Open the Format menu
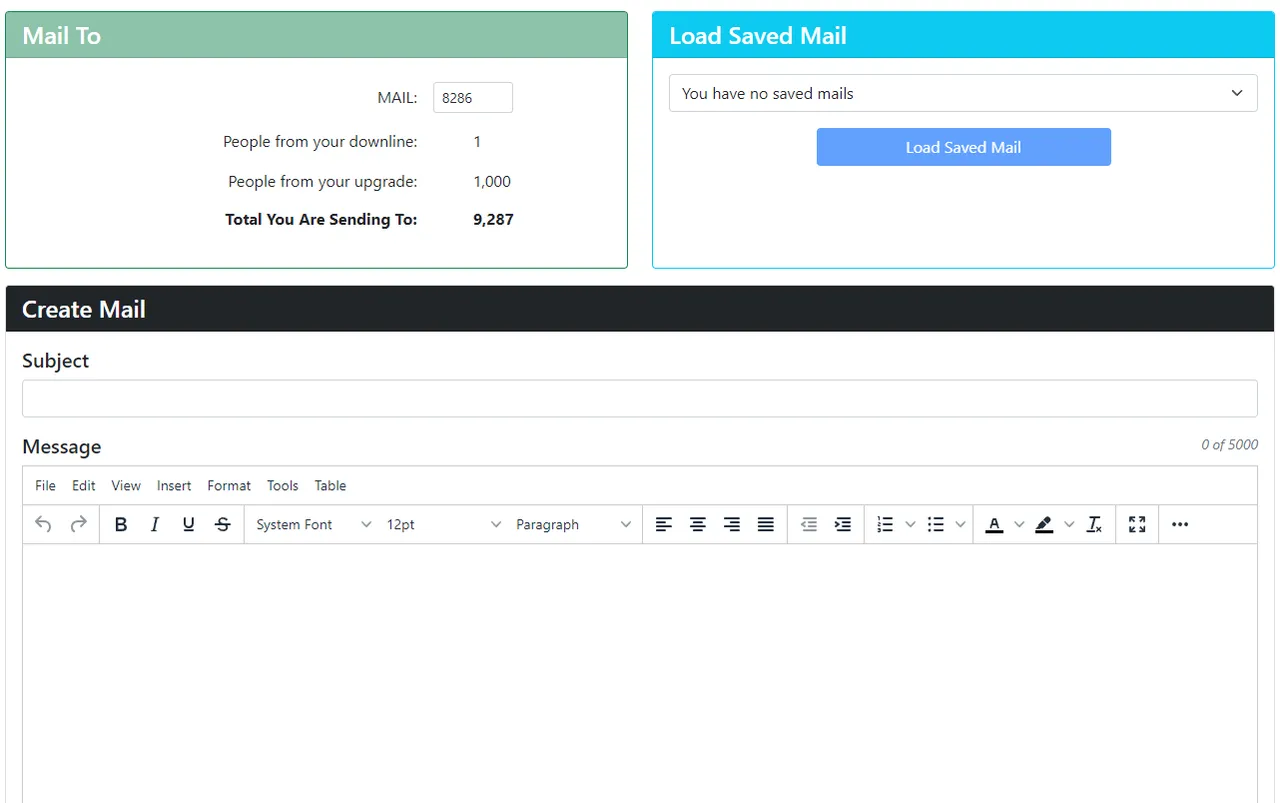 pos(229,485)
